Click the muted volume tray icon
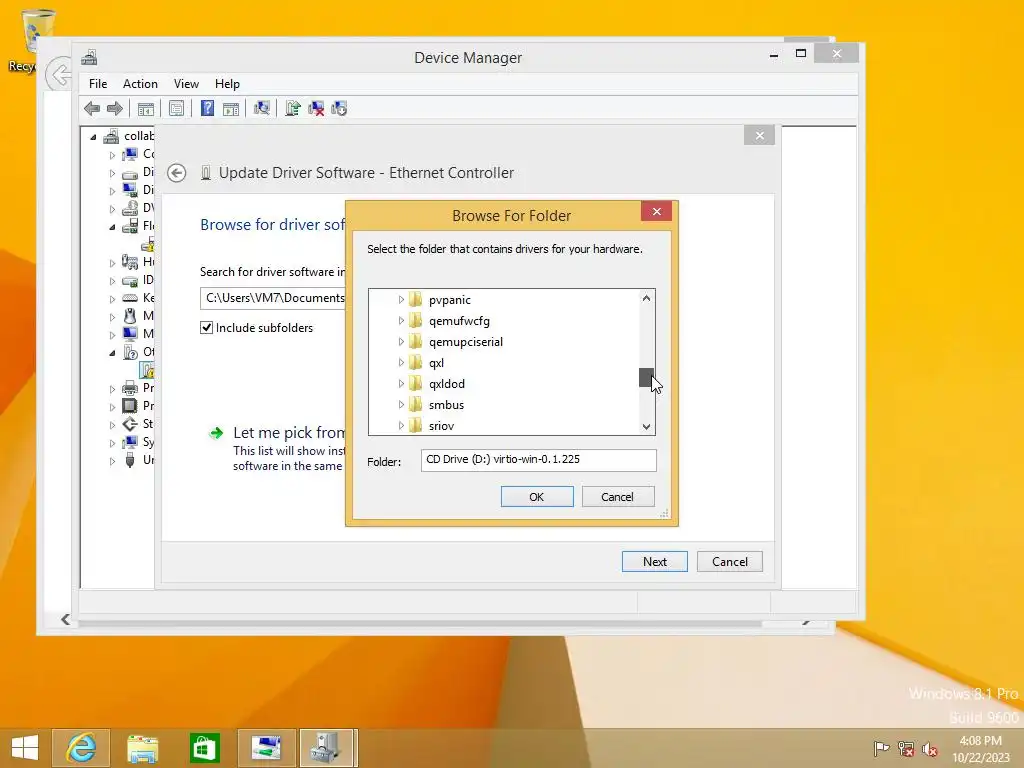 (929, 748)
